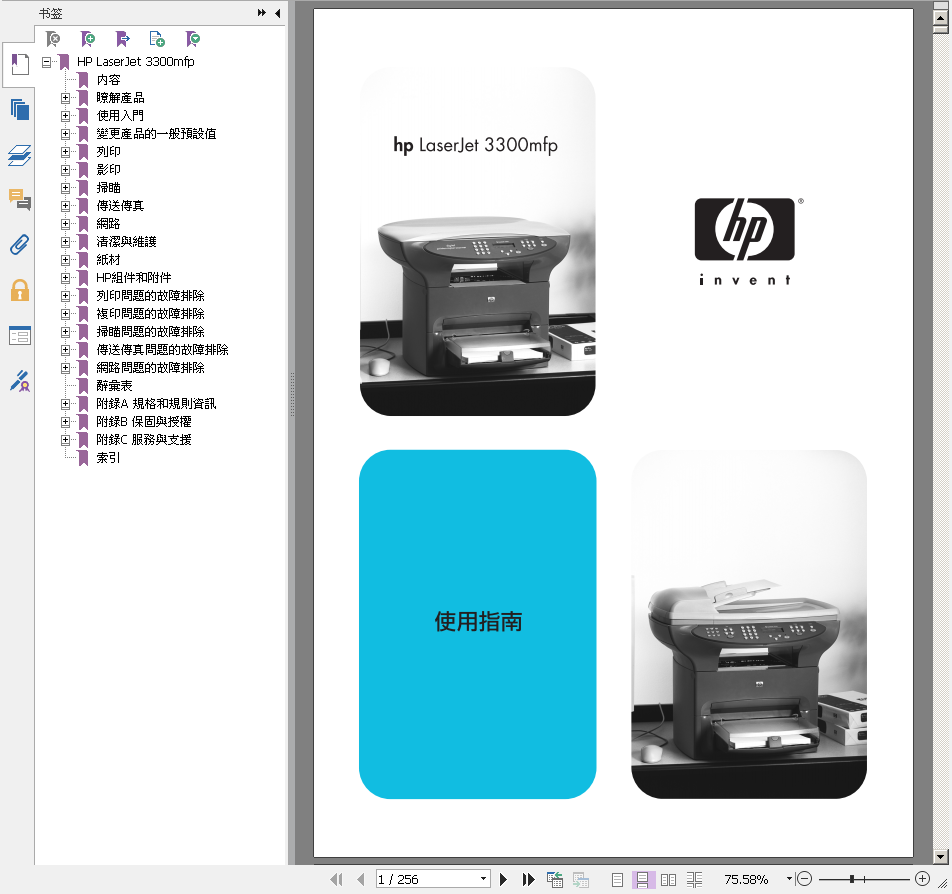Zoom in with the plus button
Screen dimensions: 952x894
tap(922, 879)
